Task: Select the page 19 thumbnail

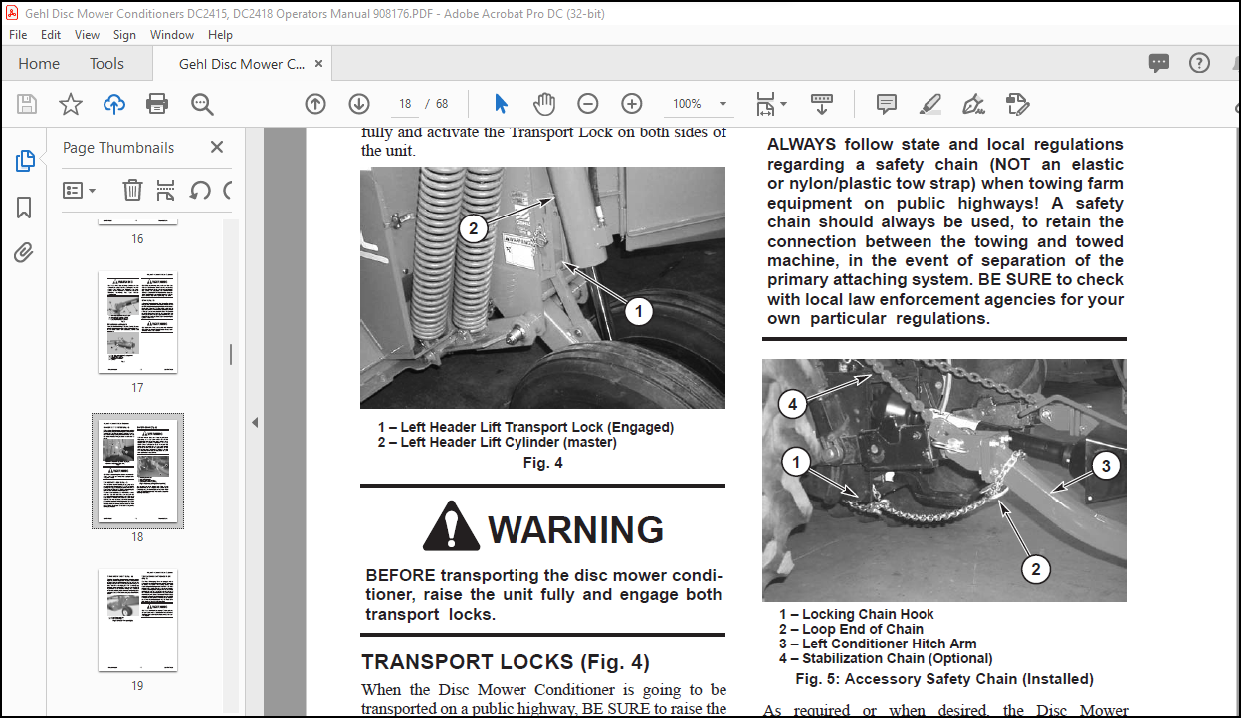Action: click(137, 620)
